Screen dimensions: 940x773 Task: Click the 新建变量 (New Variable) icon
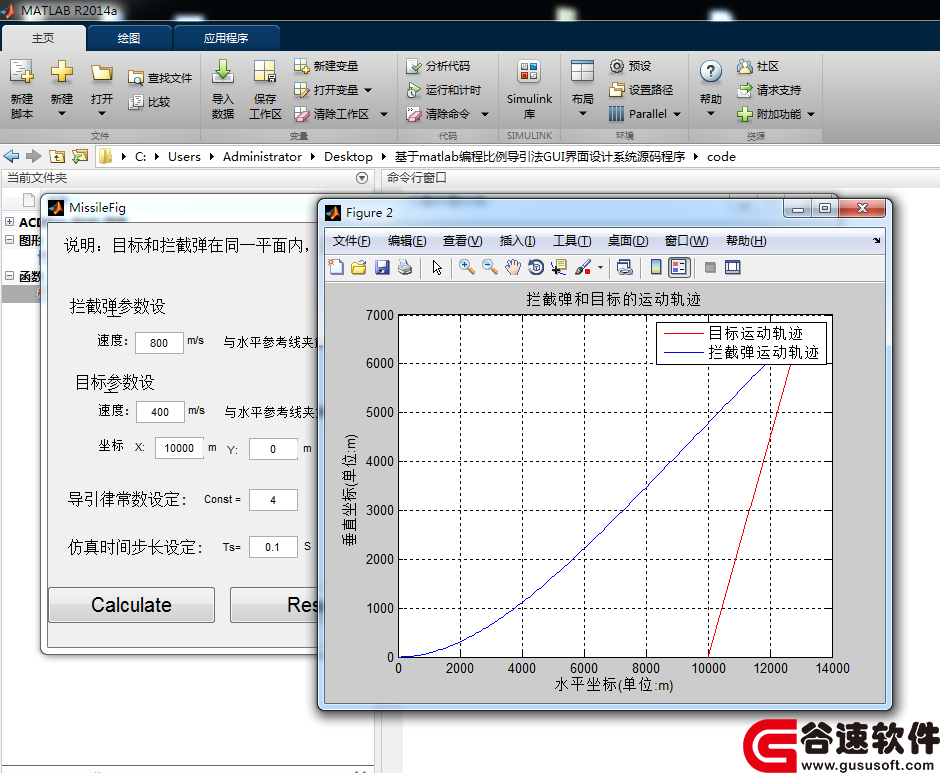(x=301, y=65)
